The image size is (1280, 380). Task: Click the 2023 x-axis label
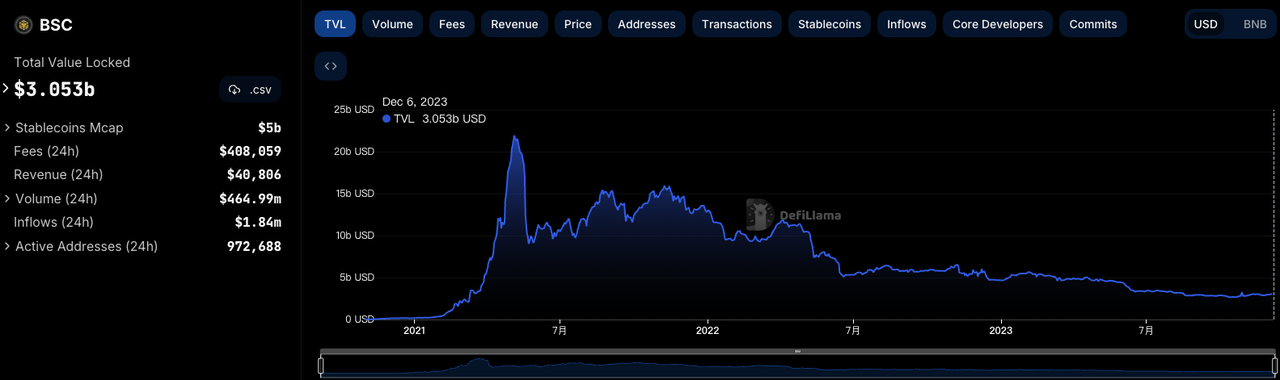tap(1001, 330)
